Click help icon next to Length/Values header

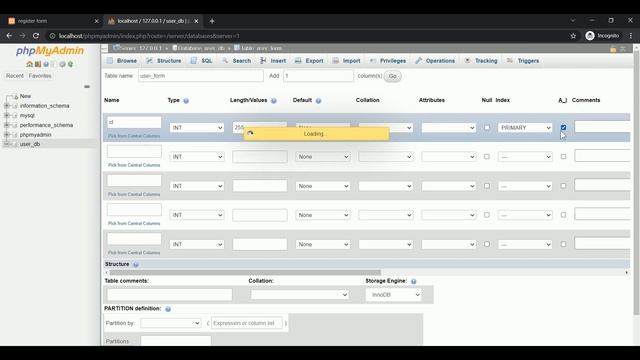pos(274,100)
